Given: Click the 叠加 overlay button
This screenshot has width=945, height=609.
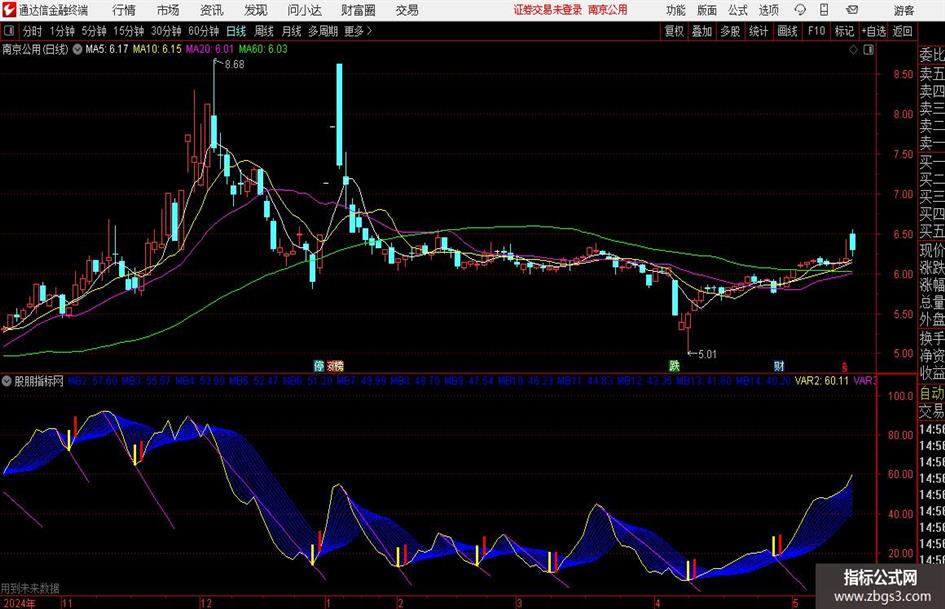Looking at the screenshot, I should [702, 31].
